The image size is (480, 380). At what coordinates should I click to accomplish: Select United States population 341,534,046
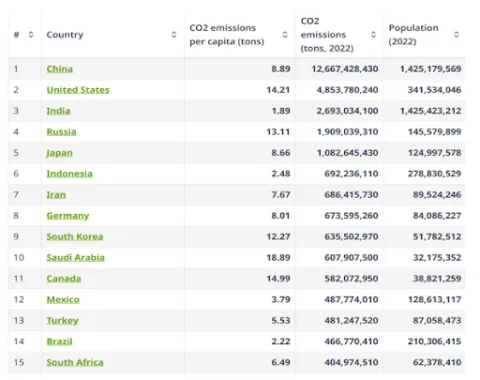point(435,90)
